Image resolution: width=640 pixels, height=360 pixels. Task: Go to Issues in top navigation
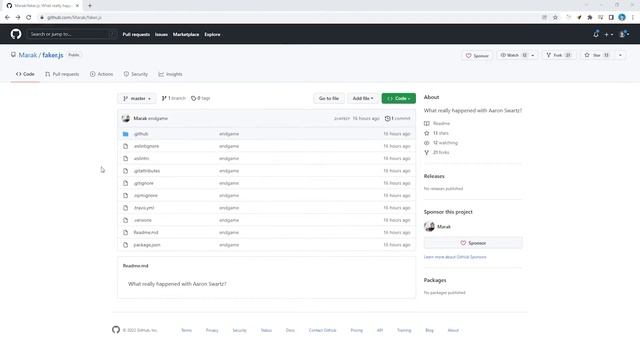click(x=161, y=35)
